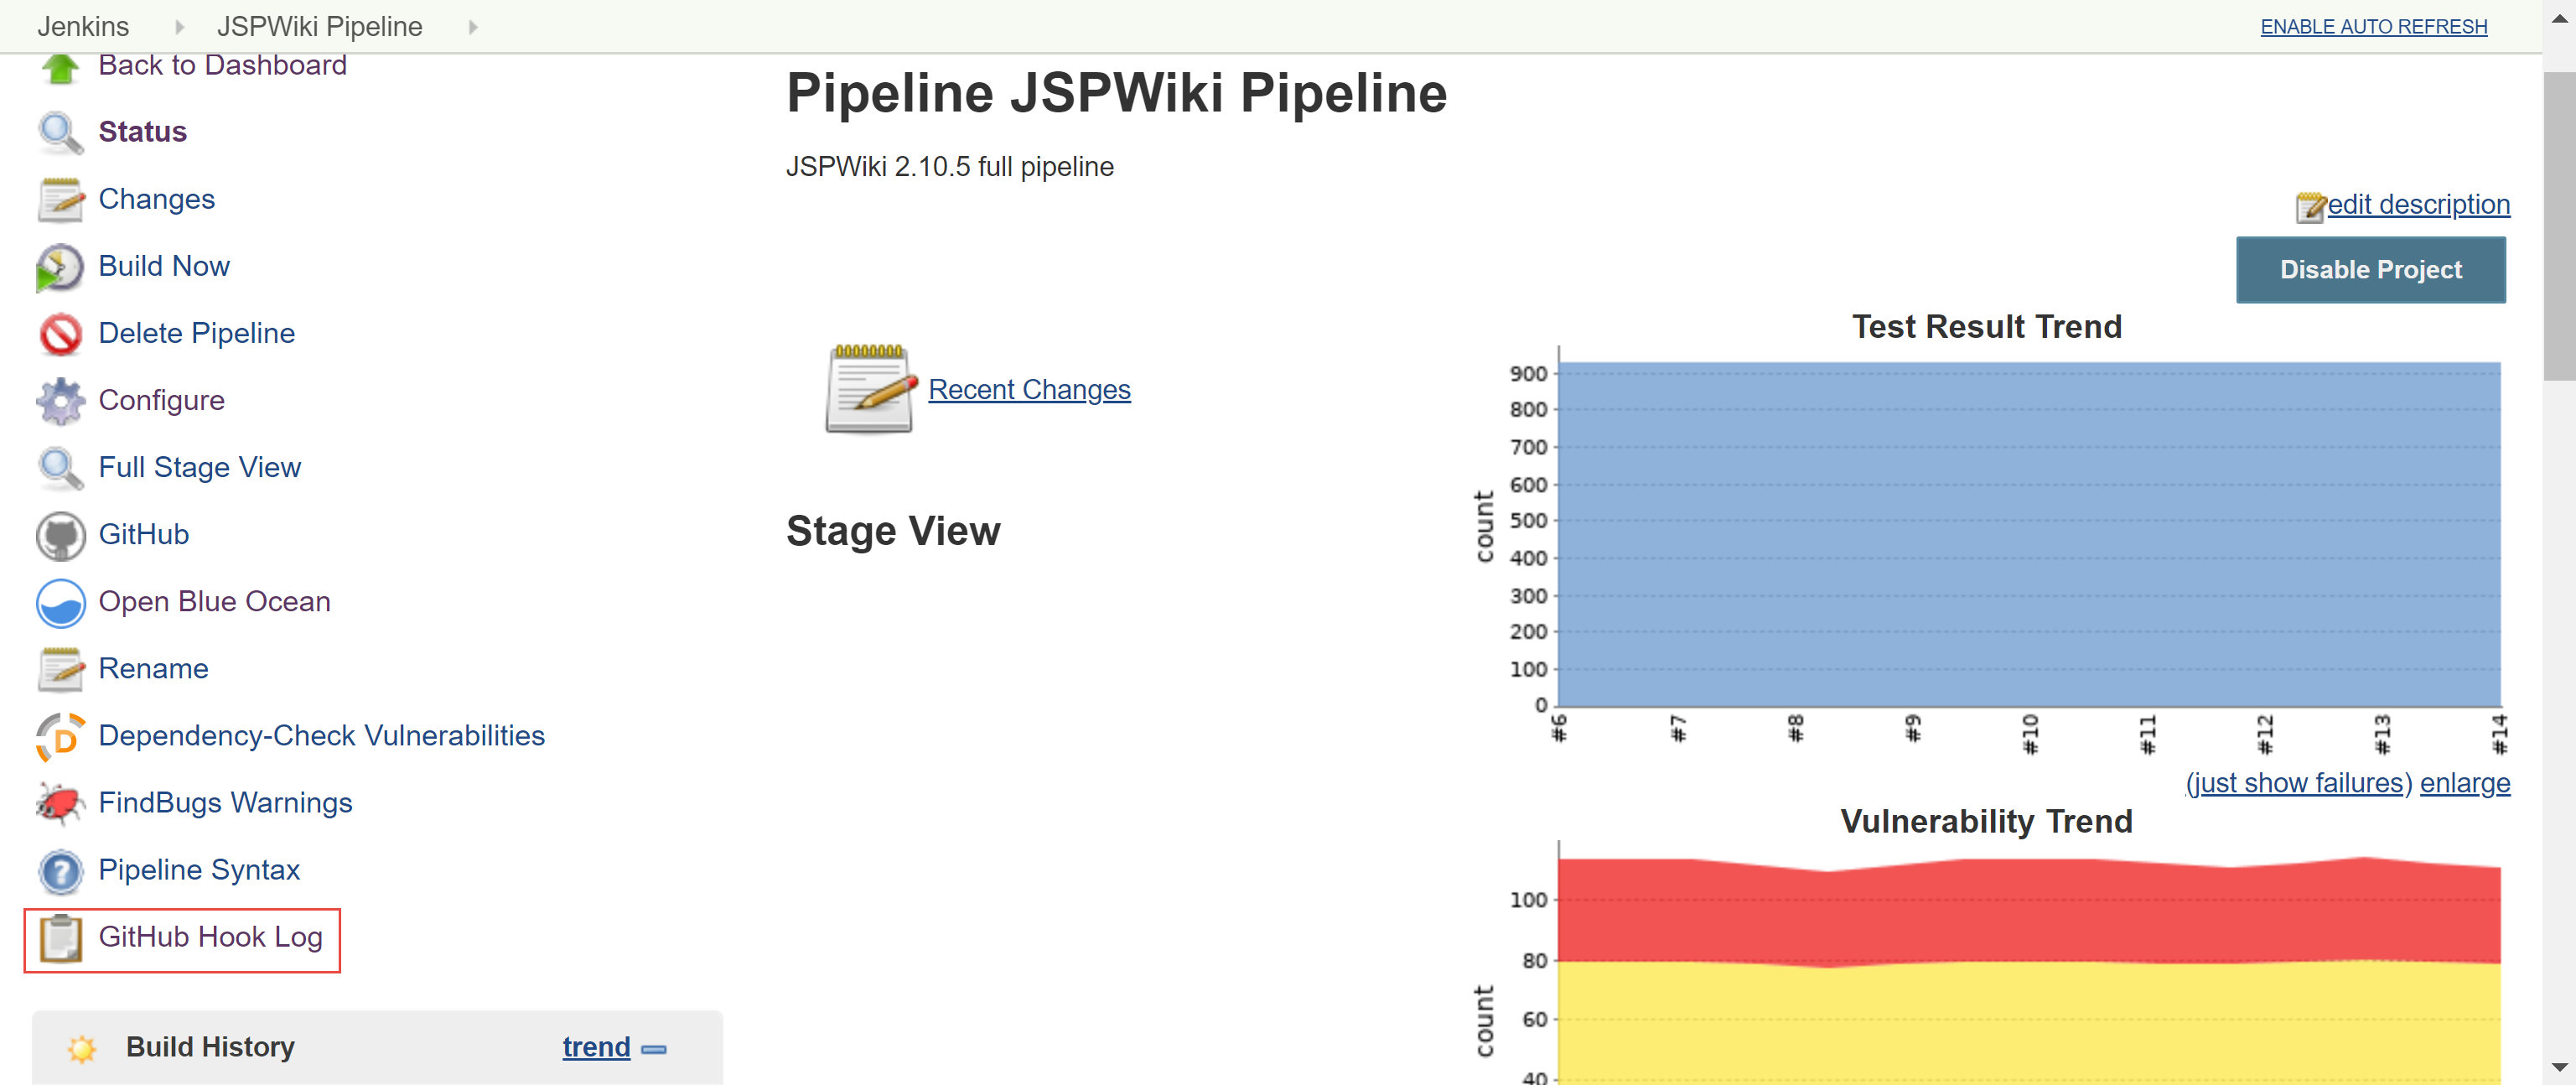The height and width of the screenshot is (1085, 2576).
Task: Click the page vertical scrollbar thumb
Action: click(x=2559, y=226)
